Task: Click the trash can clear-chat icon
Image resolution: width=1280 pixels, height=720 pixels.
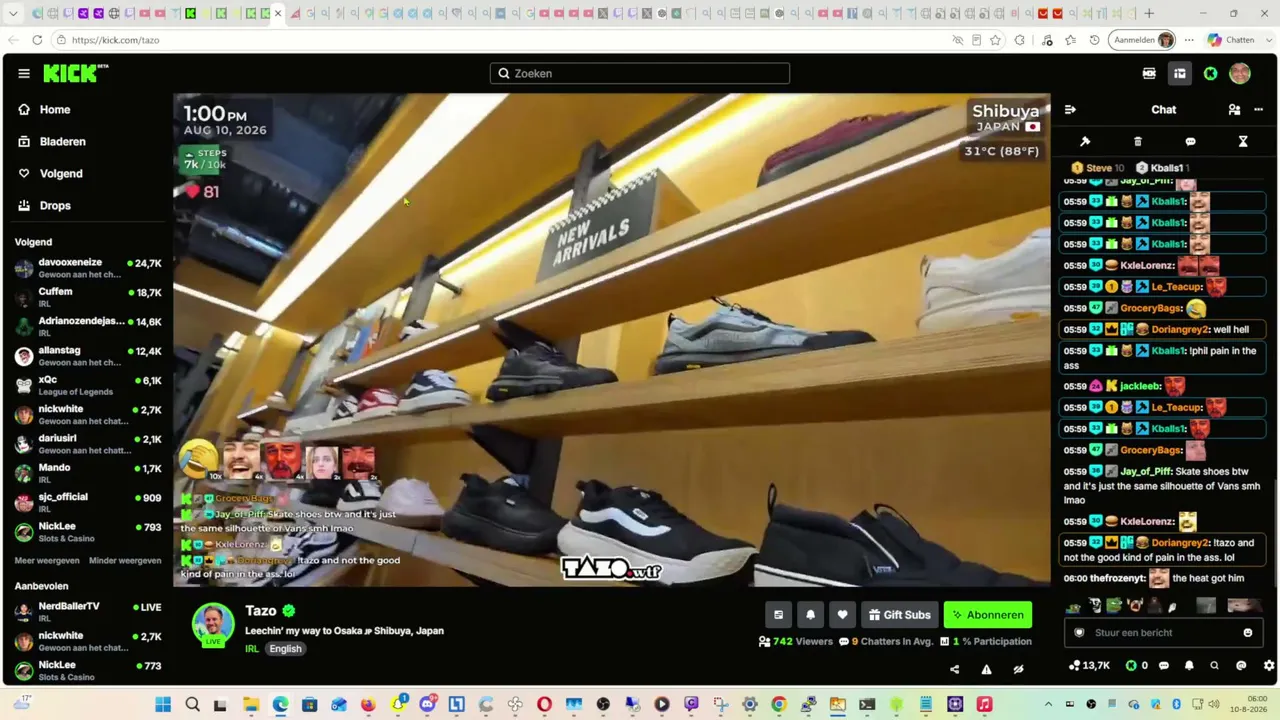Action: (1138, 142)
